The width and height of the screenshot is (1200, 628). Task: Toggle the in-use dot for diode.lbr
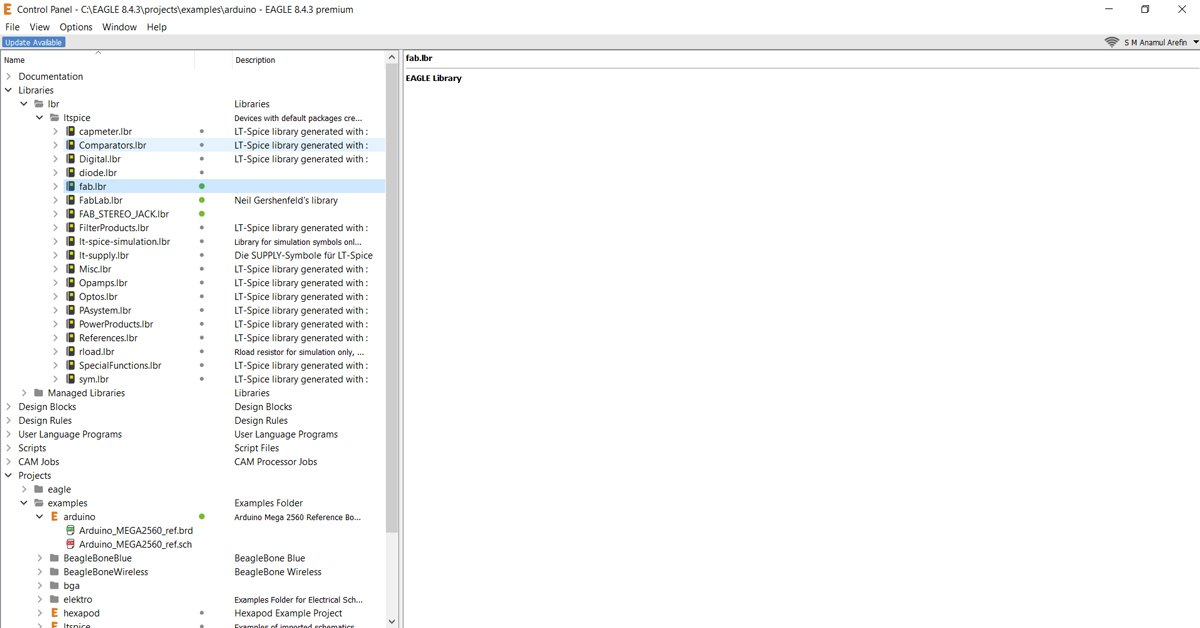tap(202, 173)
